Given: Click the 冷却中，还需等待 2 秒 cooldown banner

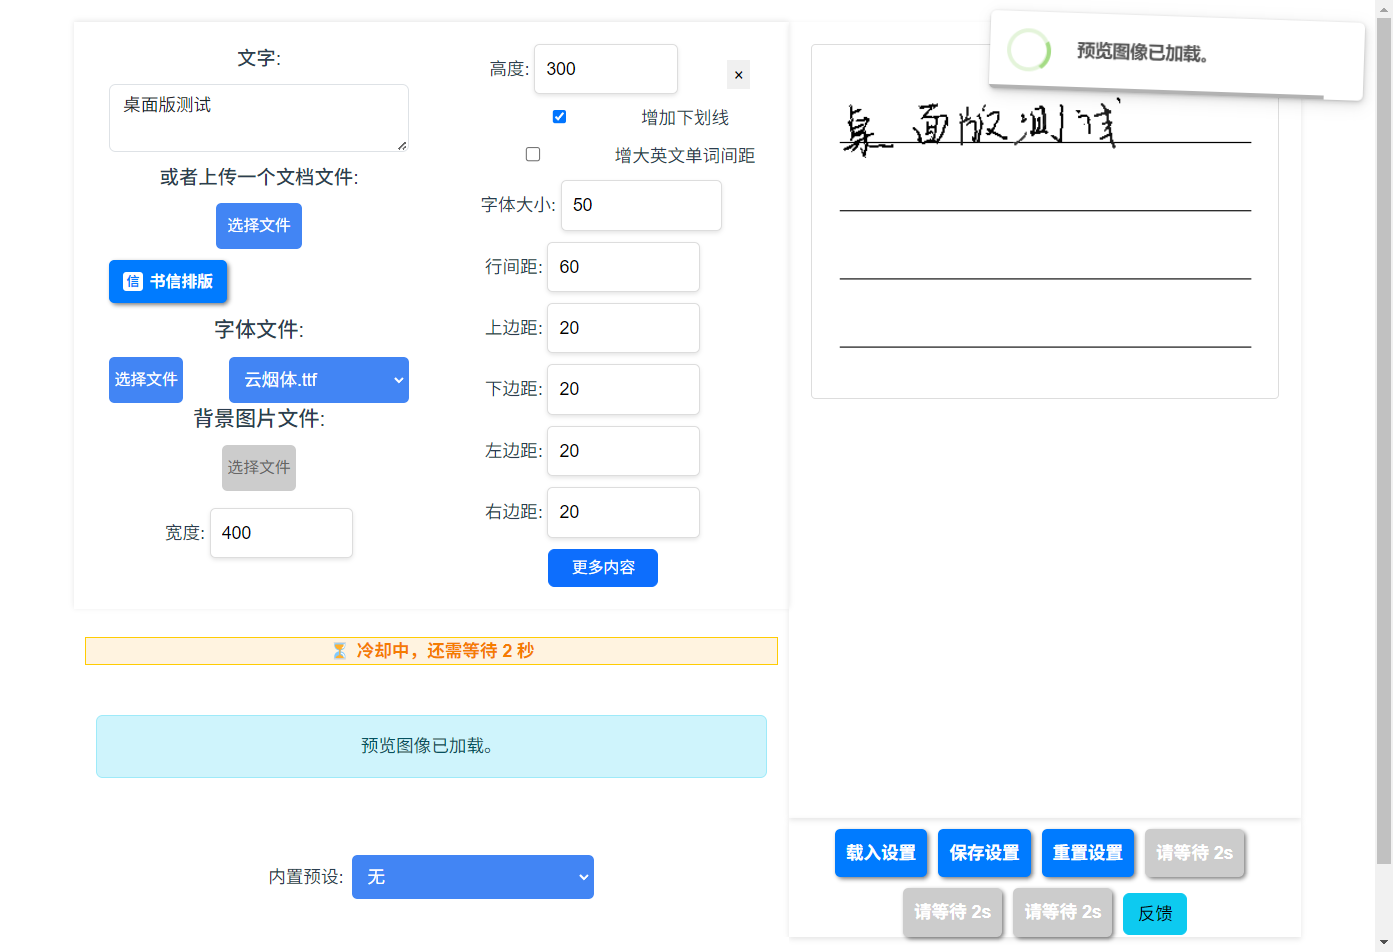Looking at the screenshot, I should click(x=431, y=651).
